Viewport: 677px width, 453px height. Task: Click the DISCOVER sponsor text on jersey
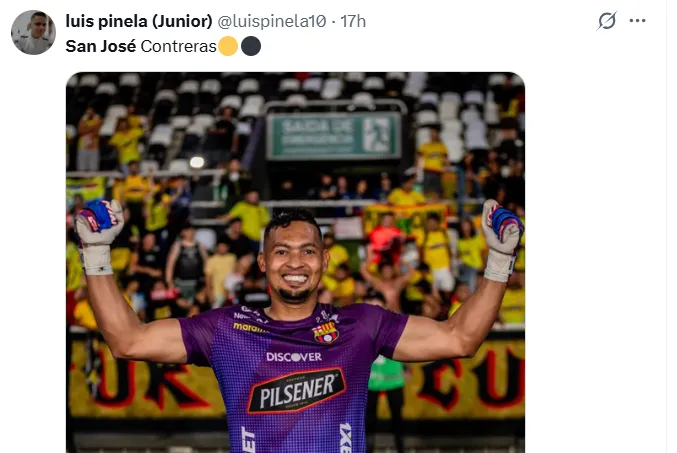[294, 357]
